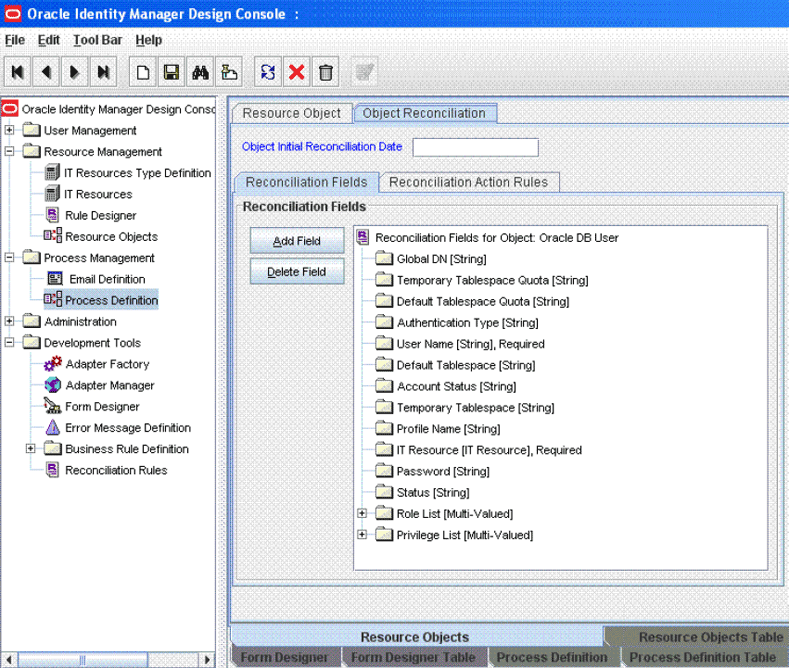Open the Help menu
Viewport: 789px width, 668px height.
click(x=149, y=40)
